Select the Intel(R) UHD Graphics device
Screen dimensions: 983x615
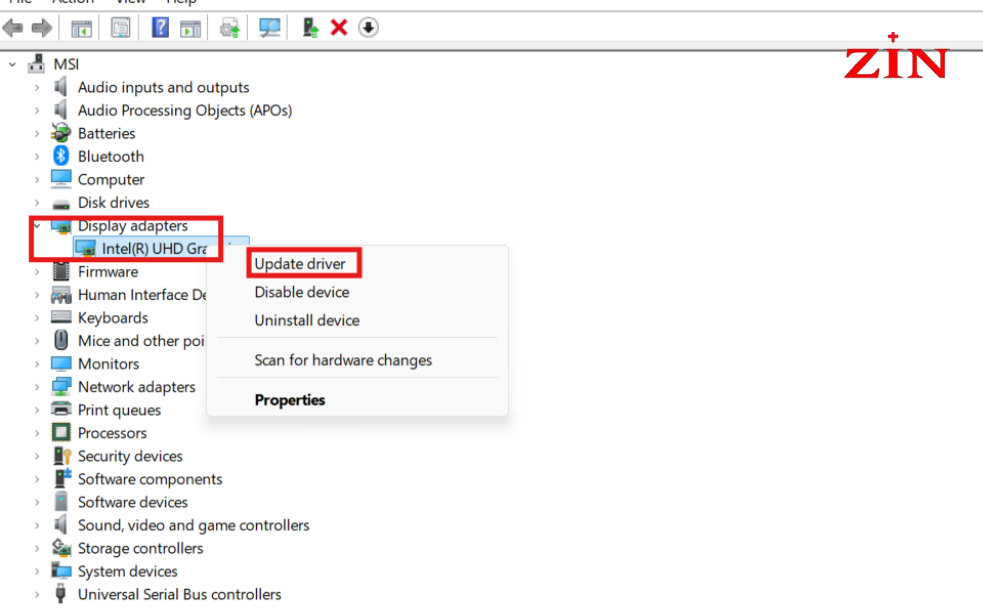[x=154, y=249]
